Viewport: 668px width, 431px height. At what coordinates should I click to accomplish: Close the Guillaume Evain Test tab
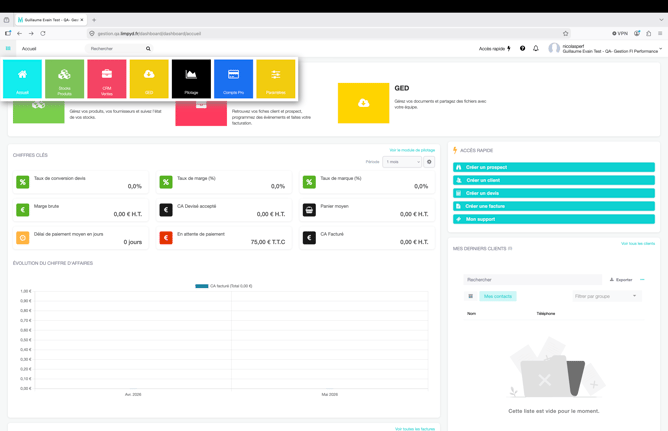point(82,20)
